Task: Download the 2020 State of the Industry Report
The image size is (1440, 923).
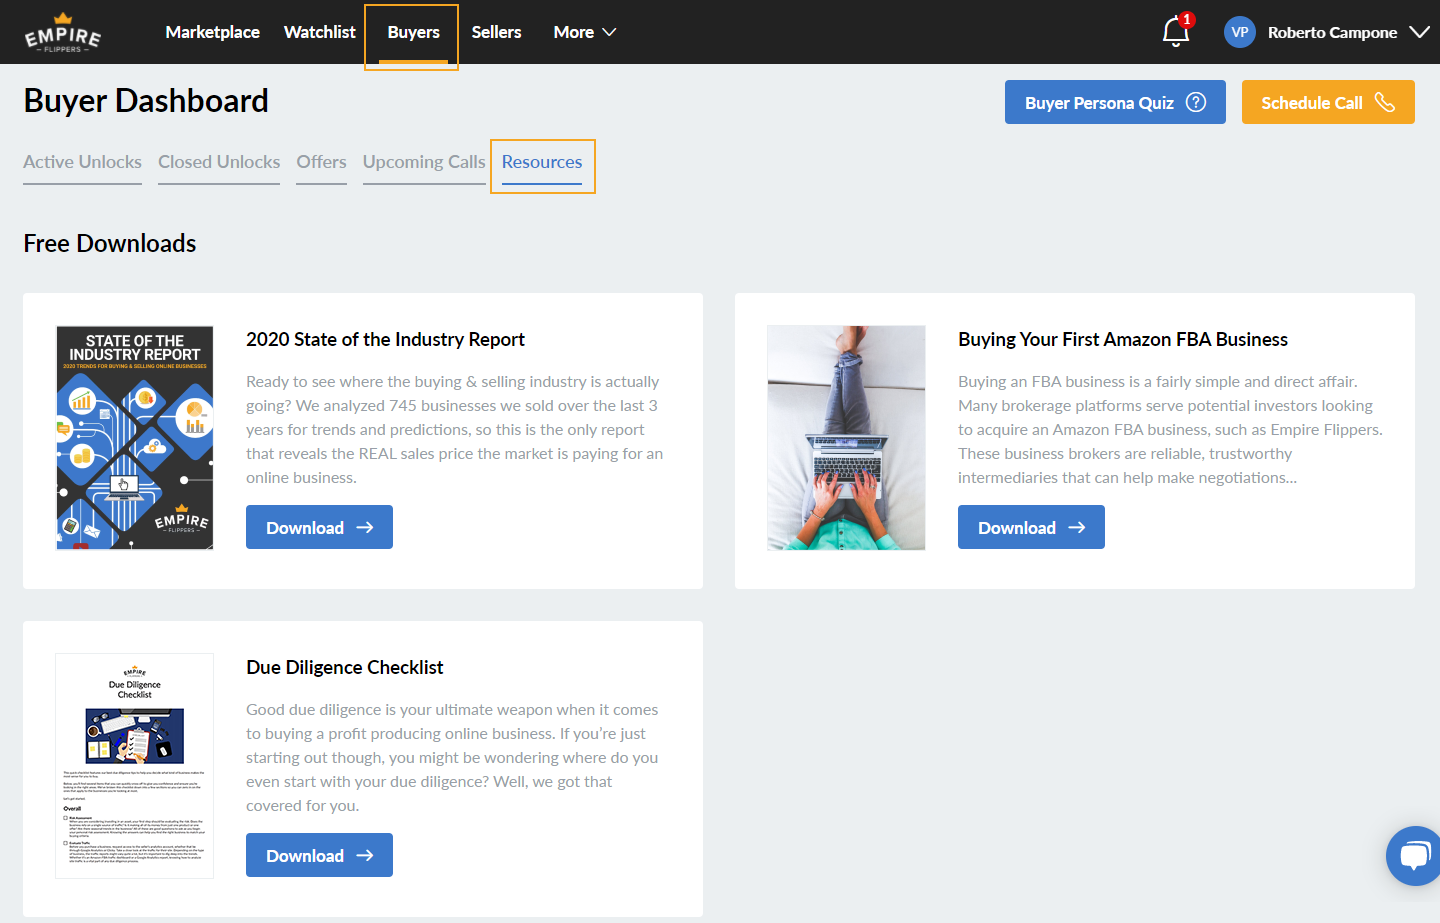Action: tap(319, 527)
